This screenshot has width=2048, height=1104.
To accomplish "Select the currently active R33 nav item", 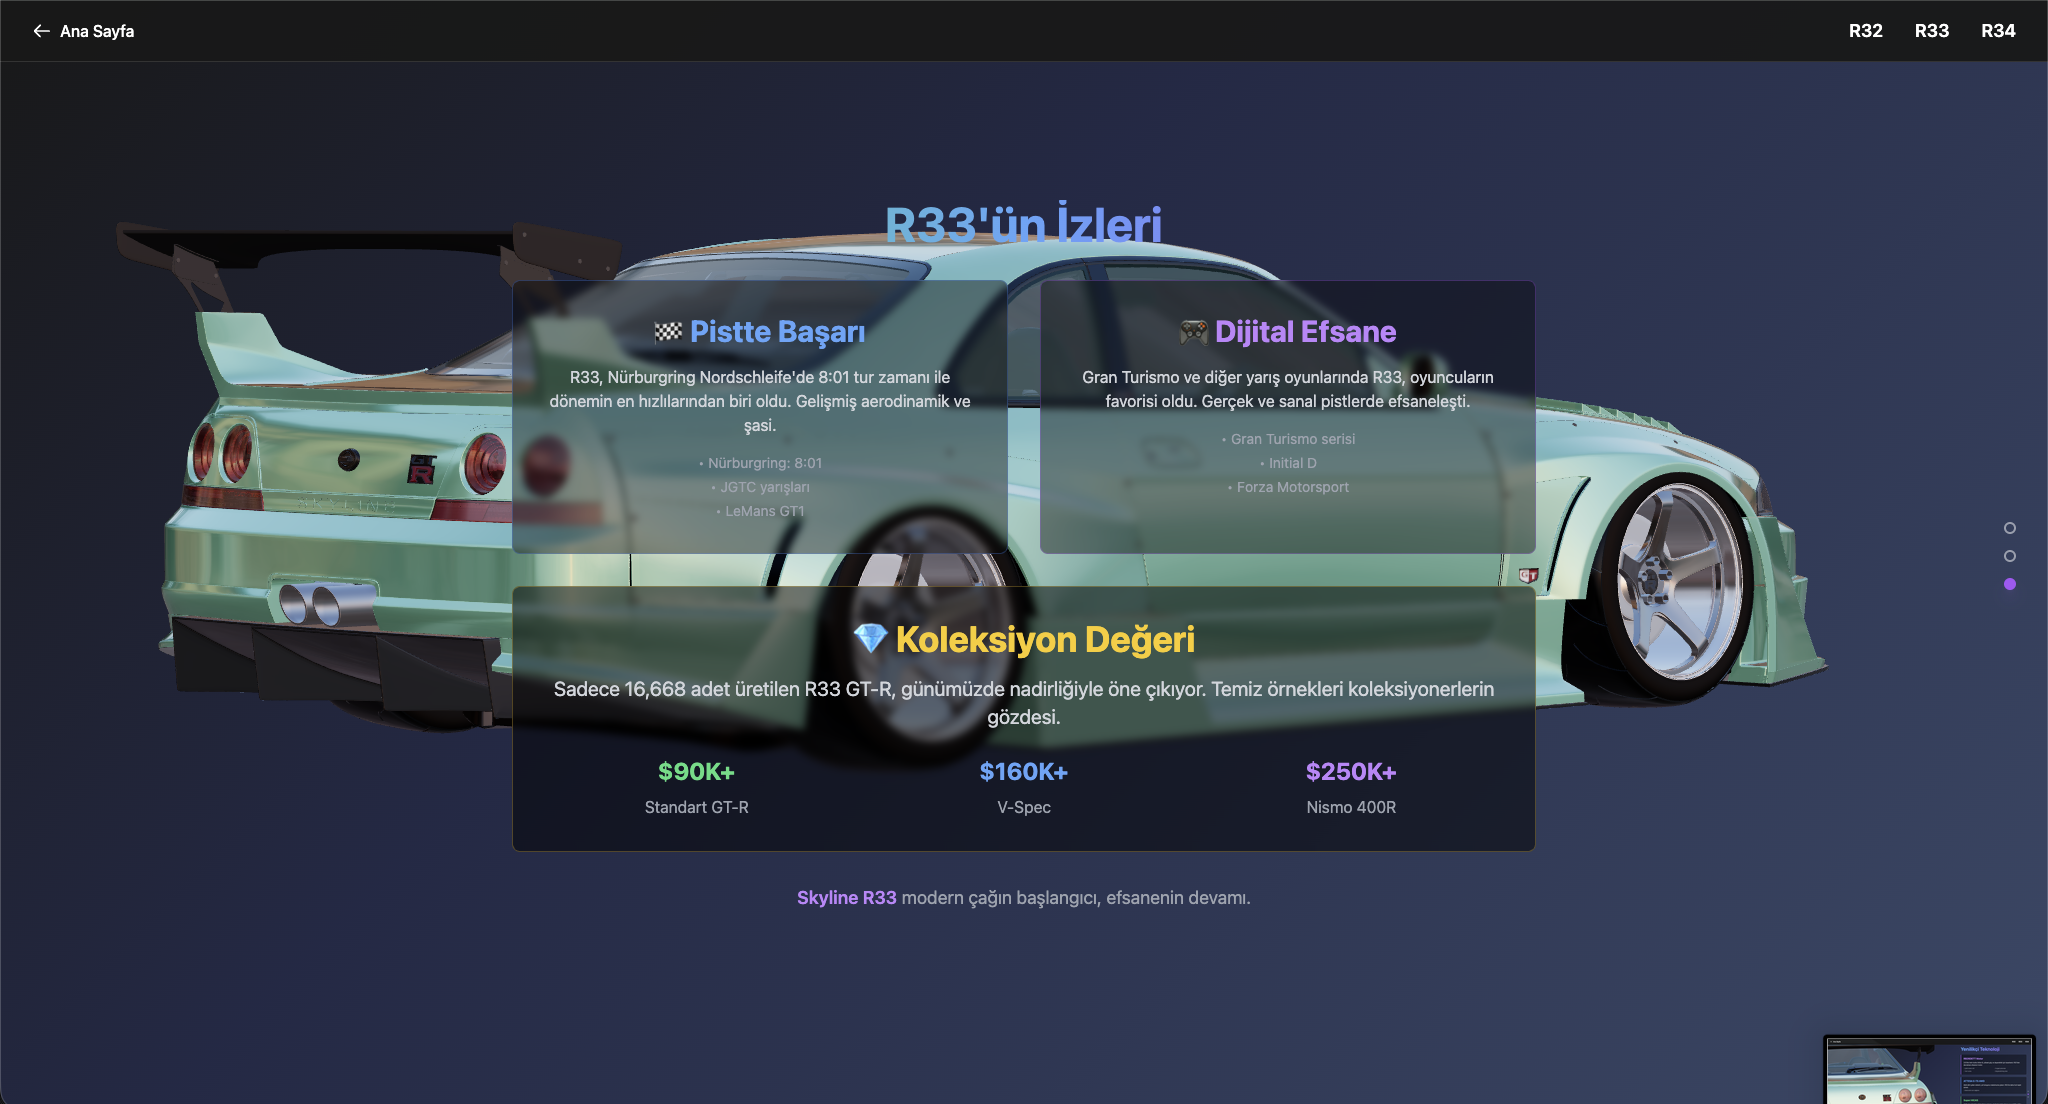I will coord(1932,31).
